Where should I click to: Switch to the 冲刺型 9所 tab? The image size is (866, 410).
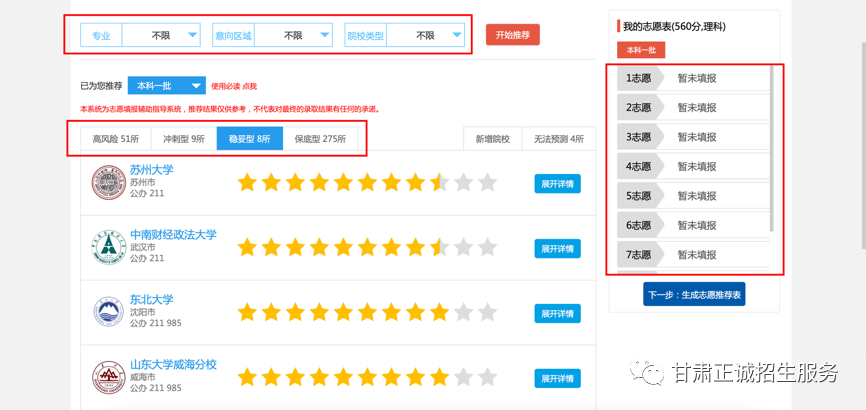184,139
